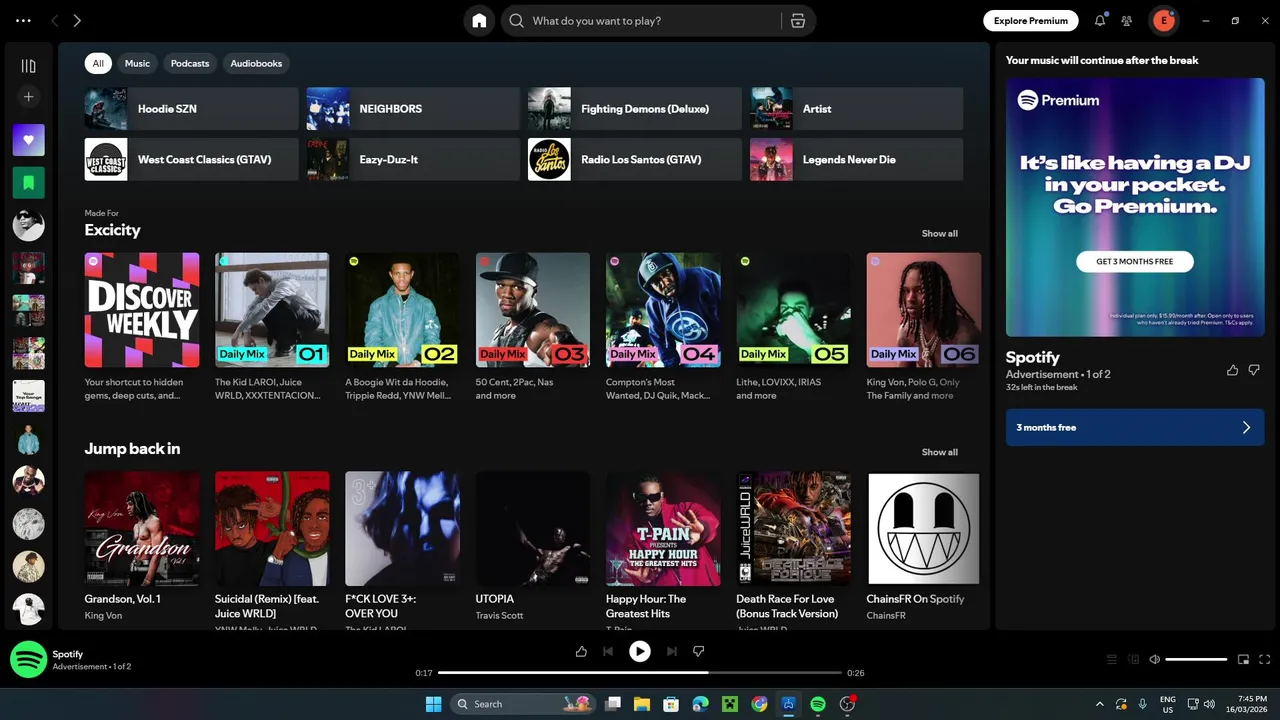
Task: Open Happy Hour: The Greatest Hits
Action: click(663, 528)
